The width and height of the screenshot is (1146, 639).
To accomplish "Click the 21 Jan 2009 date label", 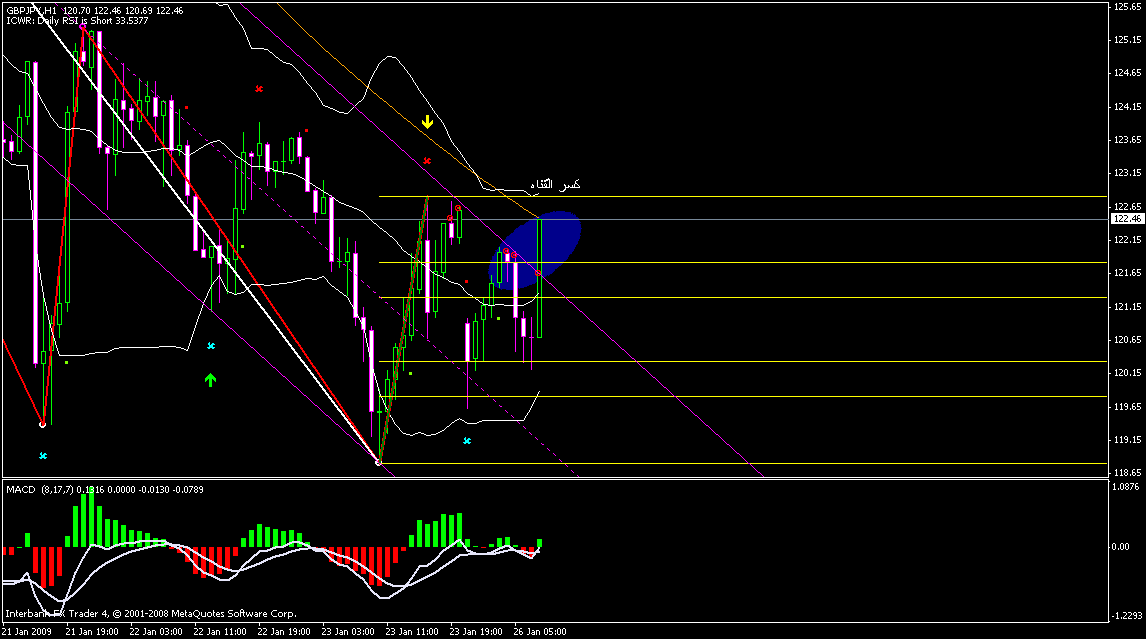I will pos(28,632).
